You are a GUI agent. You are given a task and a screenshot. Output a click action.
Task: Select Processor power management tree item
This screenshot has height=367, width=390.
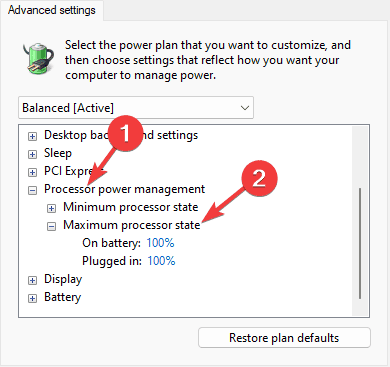pyautogui.click(x=124, y=189)
